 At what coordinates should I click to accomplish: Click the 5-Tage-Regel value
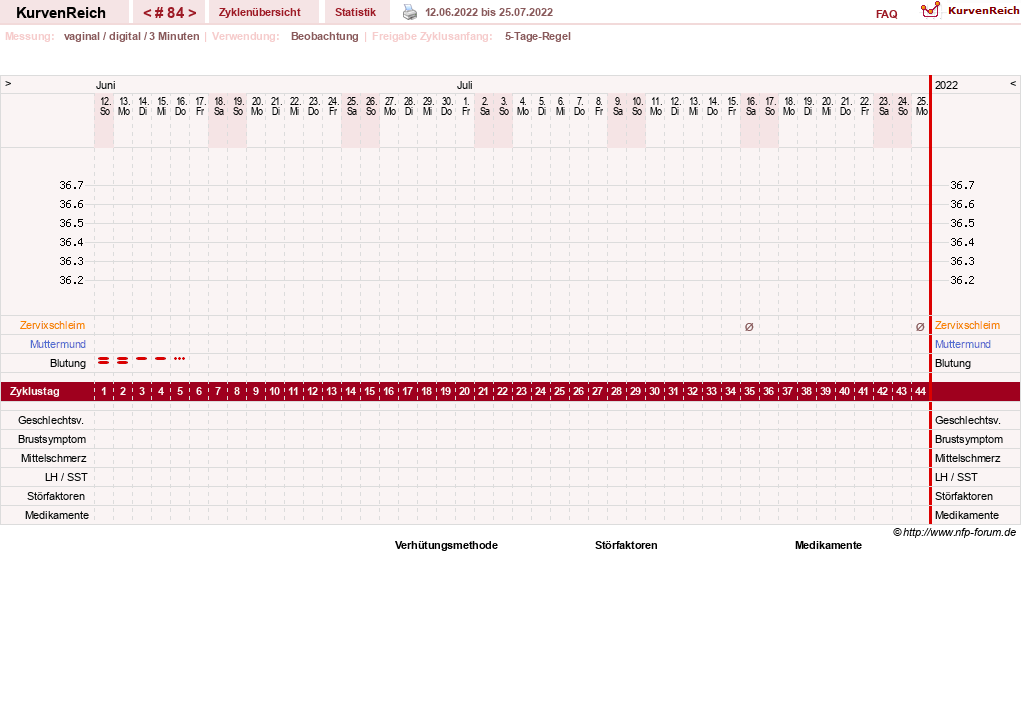click(x=538, y=36)
